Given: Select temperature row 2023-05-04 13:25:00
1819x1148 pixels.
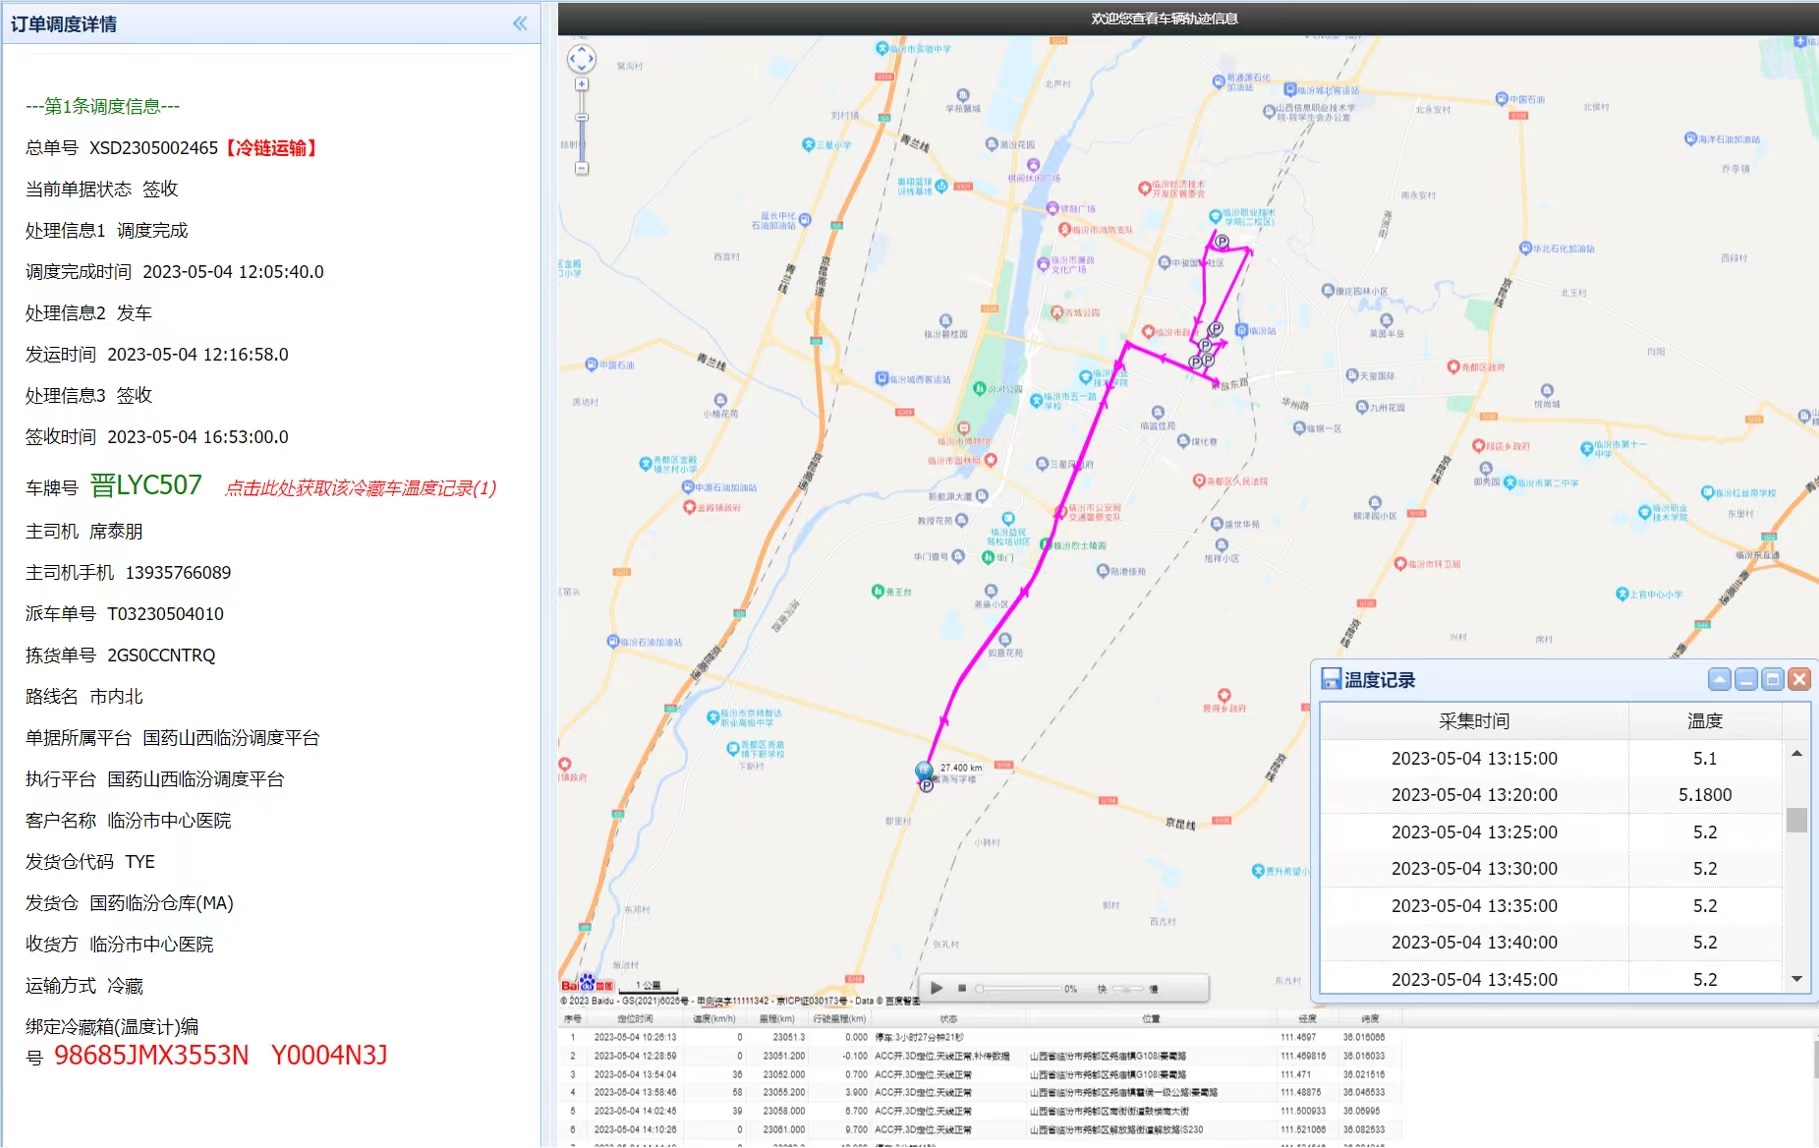Looking at the screenshot, I should [1551, 832].
